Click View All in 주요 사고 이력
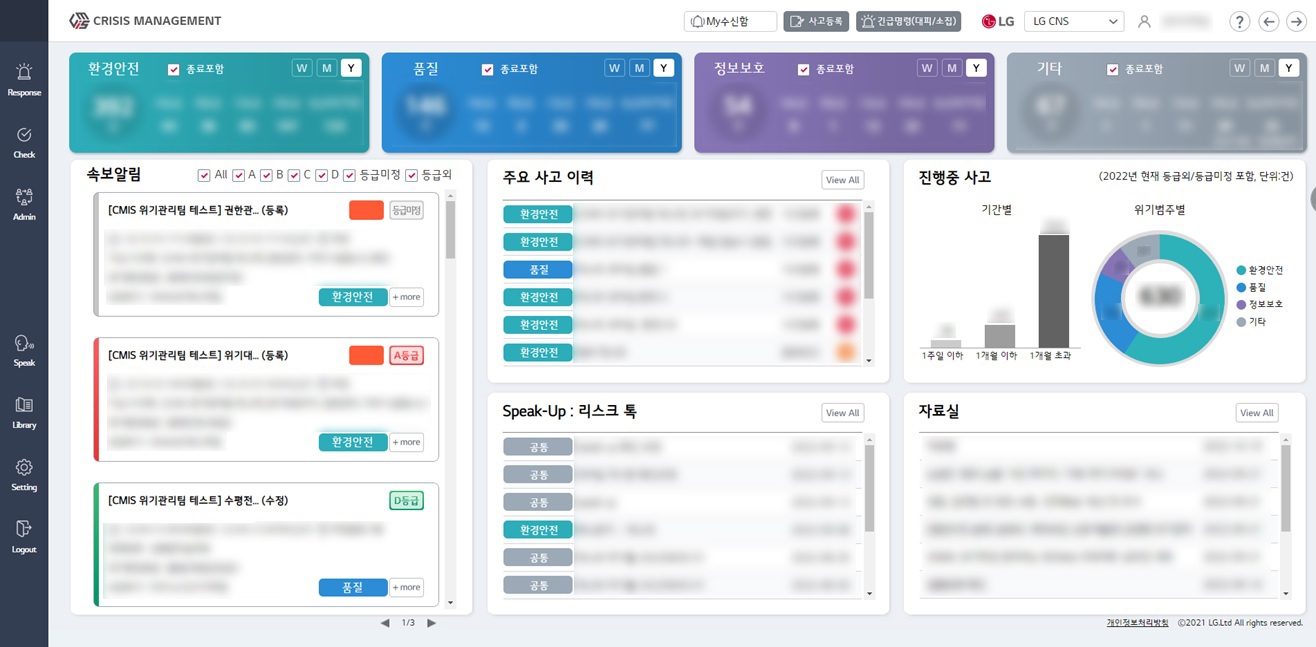Image resolution: width=1316 pixels, height=647 pixels. [842, 180]
